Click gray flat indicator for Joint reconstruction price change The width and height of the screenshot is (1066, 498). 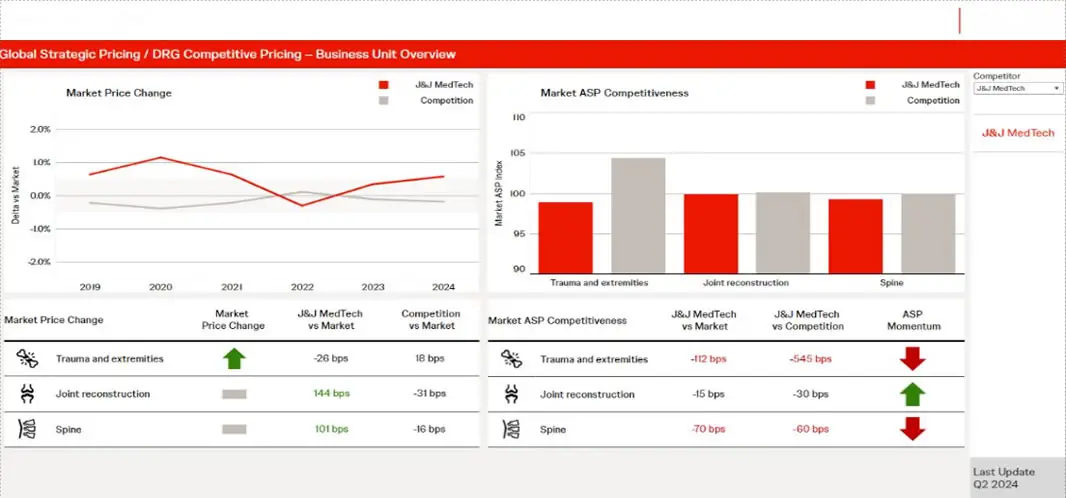click(x=233, y=394)
